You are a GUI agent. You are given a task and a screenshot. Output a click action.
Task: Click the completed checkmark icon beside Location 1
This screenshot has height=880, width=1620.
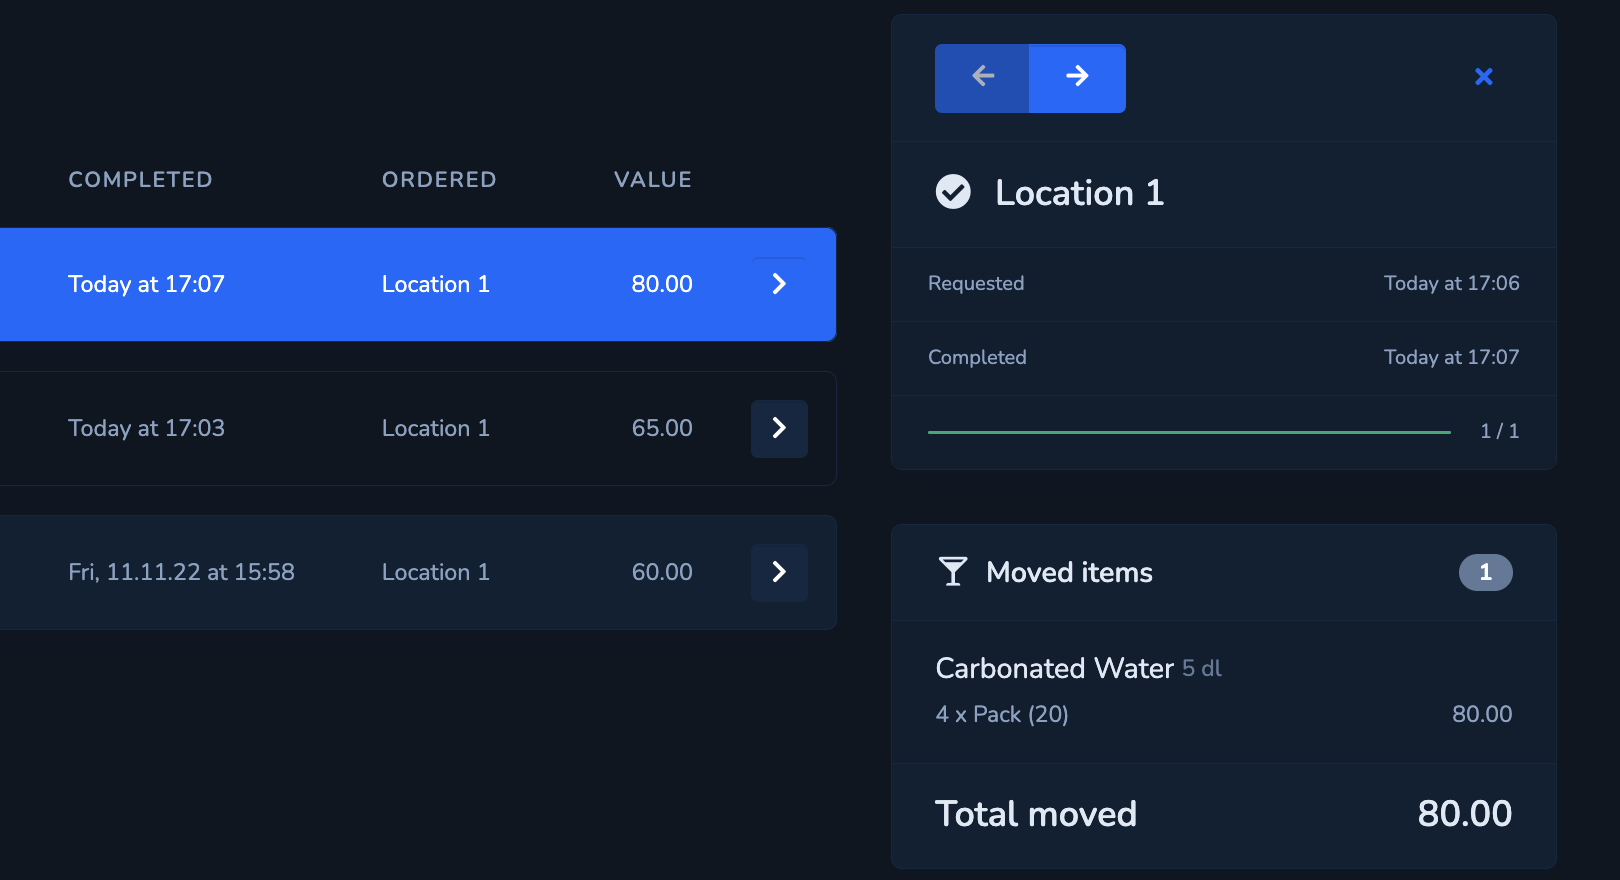(x=953, y=191)
